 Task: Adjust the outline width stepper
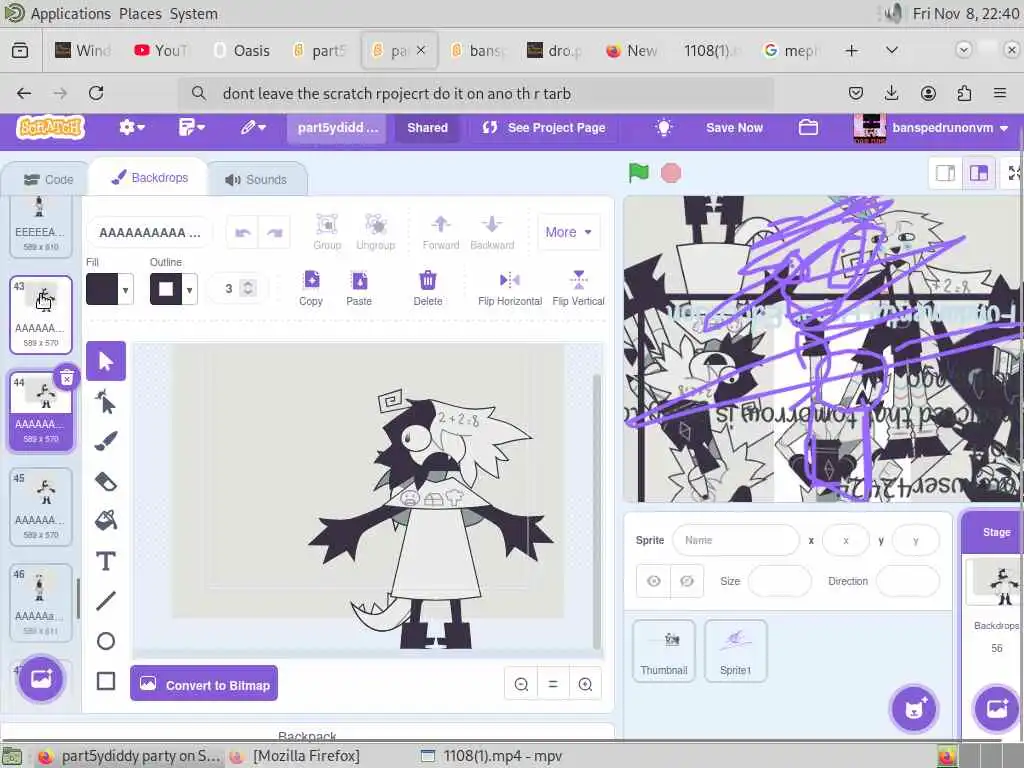(x=248, y=288)
